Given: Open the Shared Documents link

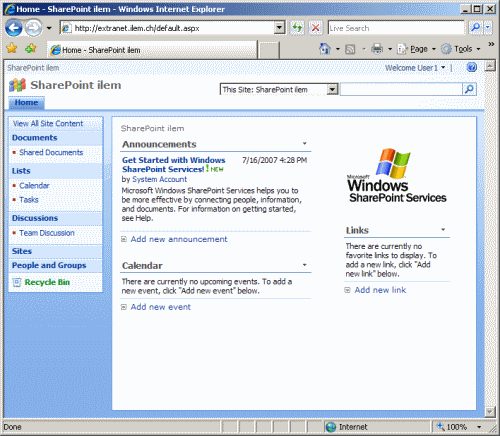Looking at the screenshot, I should (51, 152).
